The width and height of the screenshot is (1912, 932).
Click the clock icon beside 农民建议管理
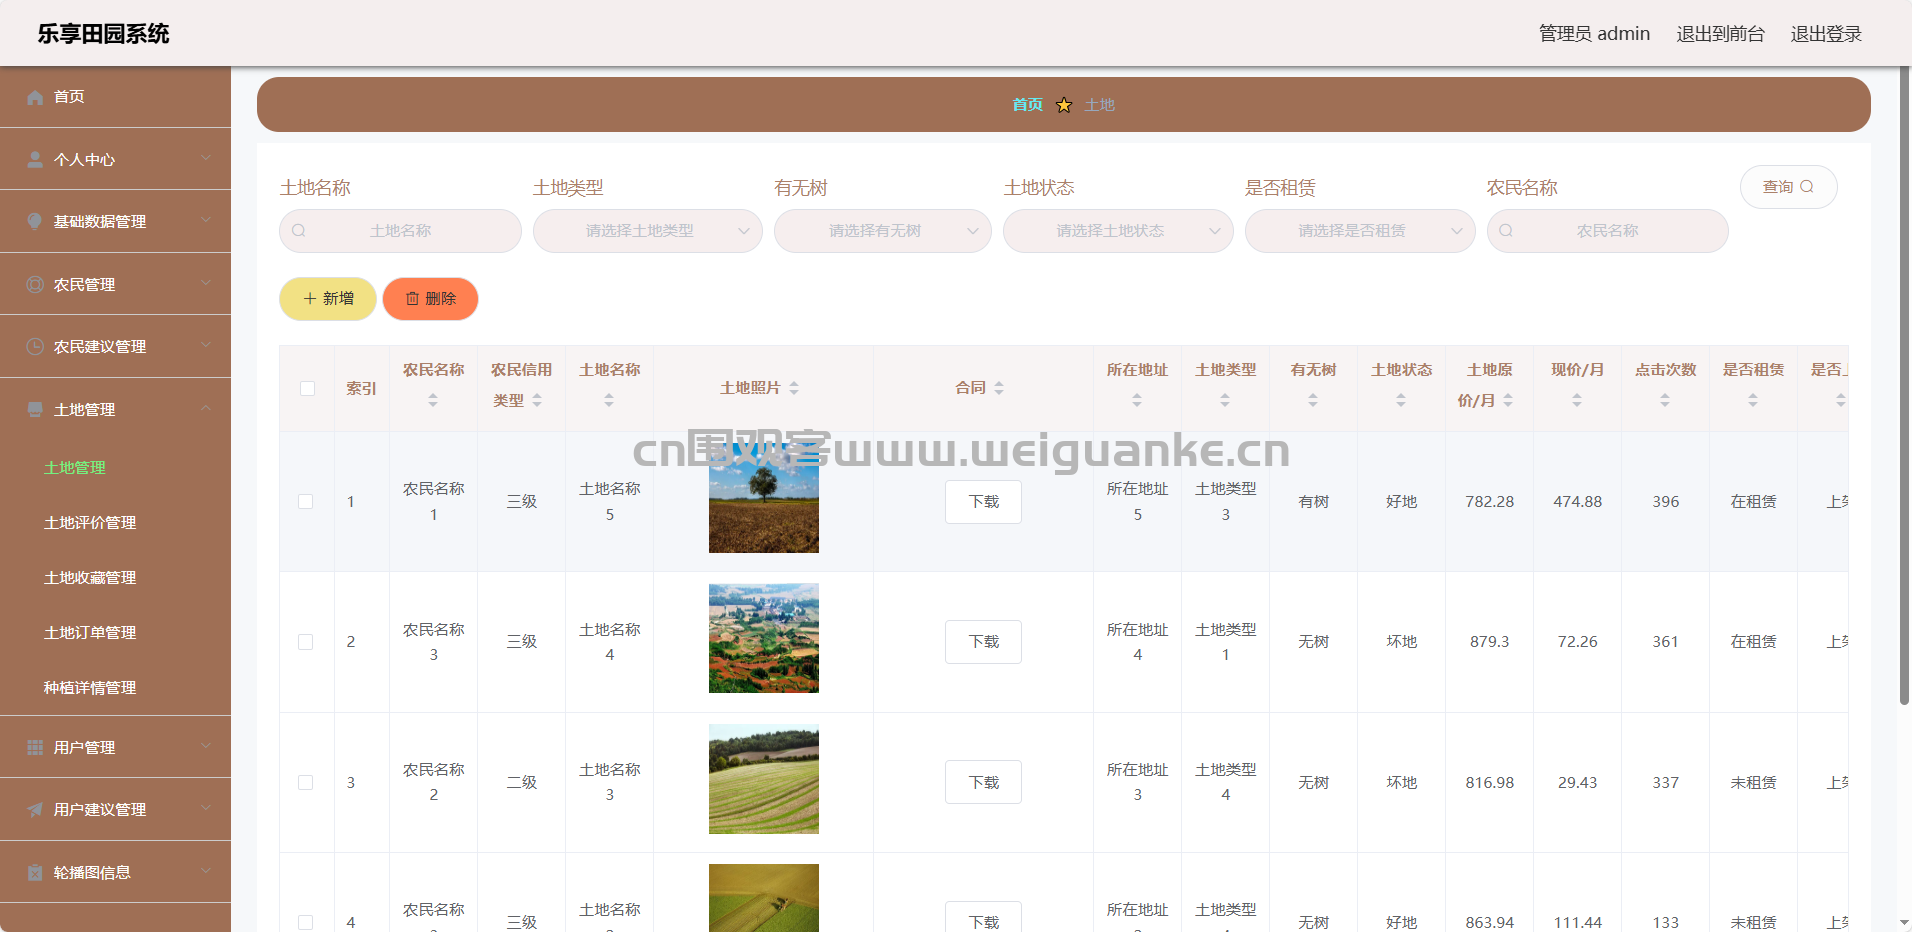click(x=35, y=347)
